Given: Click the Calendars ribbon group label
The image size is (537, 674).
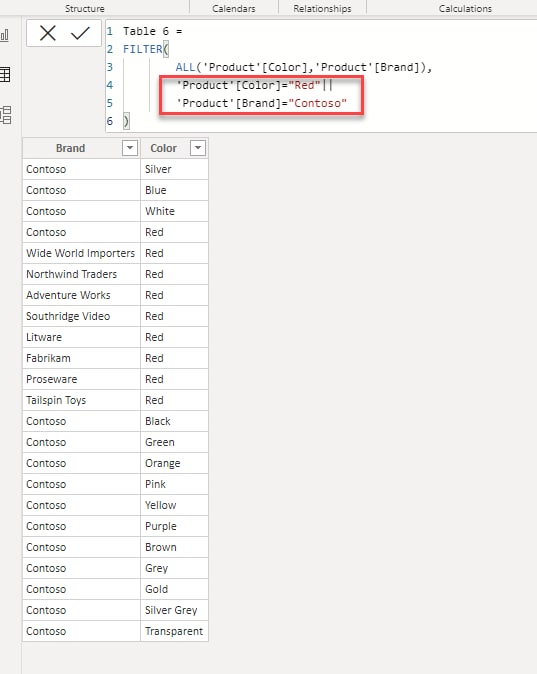Looking at the screenshot, I should point(233,8).
